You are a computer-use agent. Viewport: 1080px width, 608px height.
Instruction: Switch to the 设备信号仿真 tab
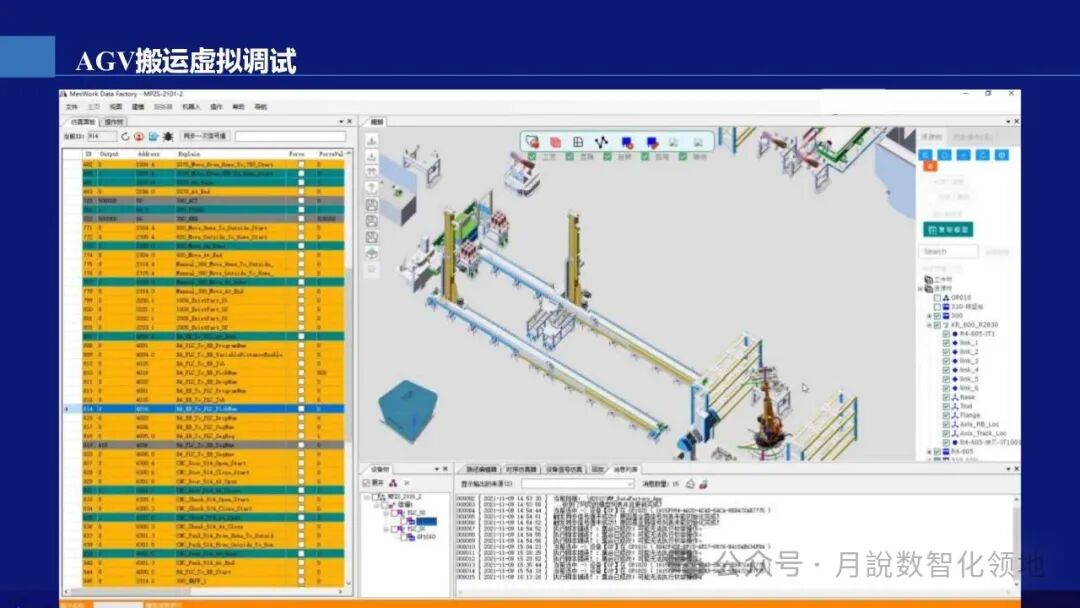pyautogui.click(x=564, y=470)
